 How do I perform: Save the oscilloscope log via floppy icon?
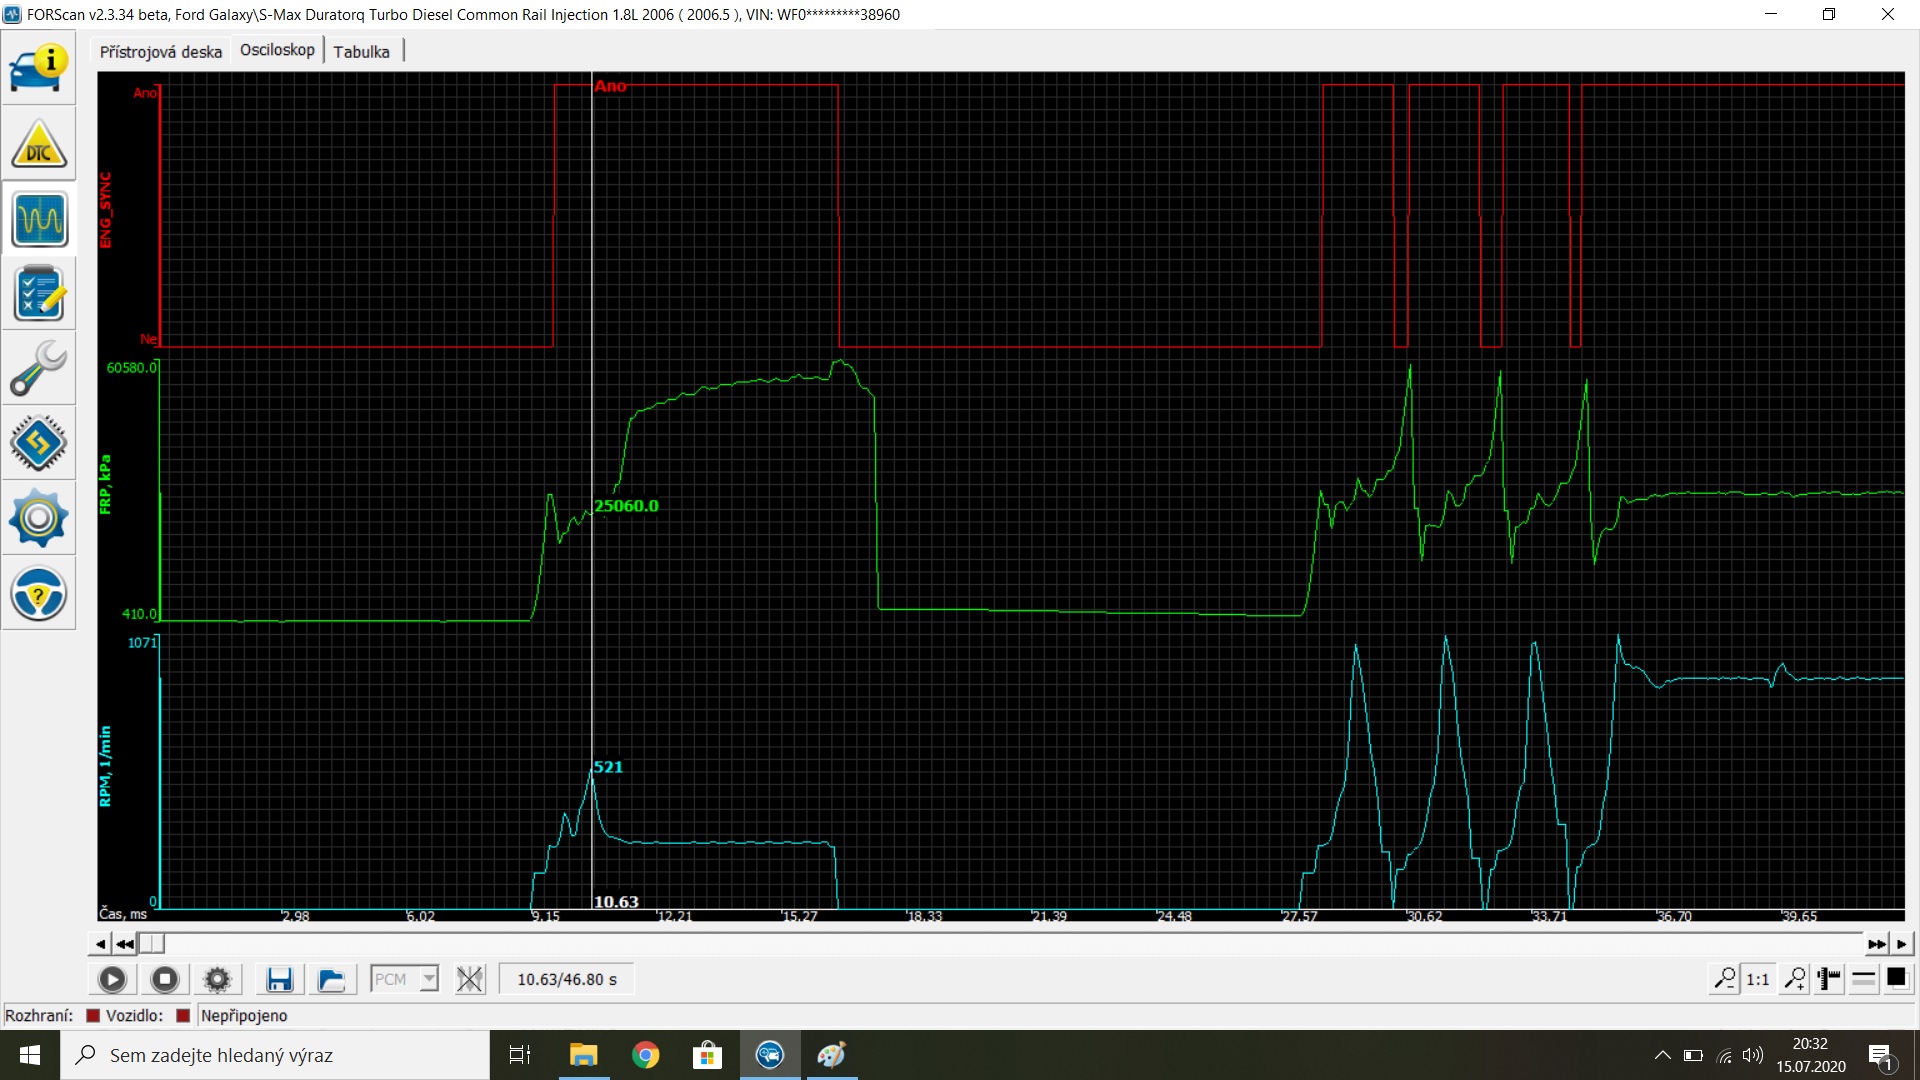279,979
